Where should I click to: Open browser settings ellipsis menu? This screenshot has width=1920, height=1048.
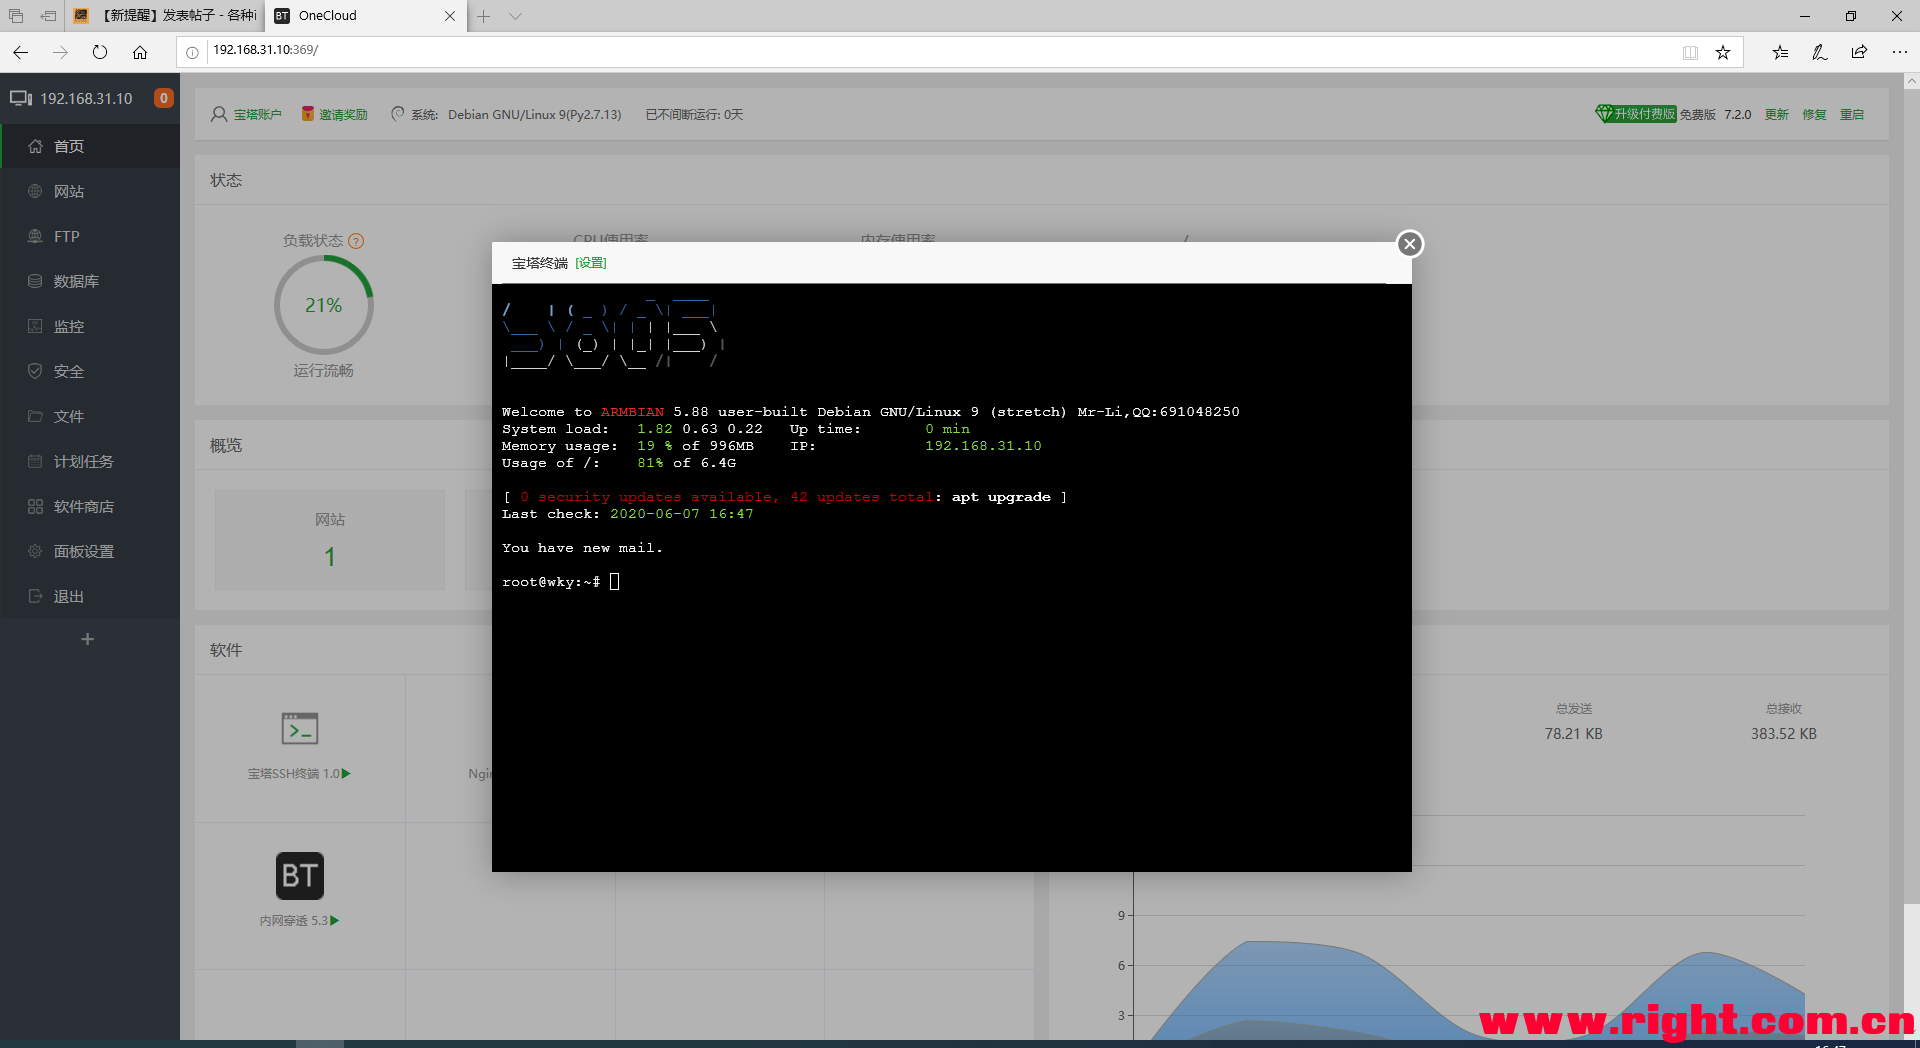[1899, 52]
